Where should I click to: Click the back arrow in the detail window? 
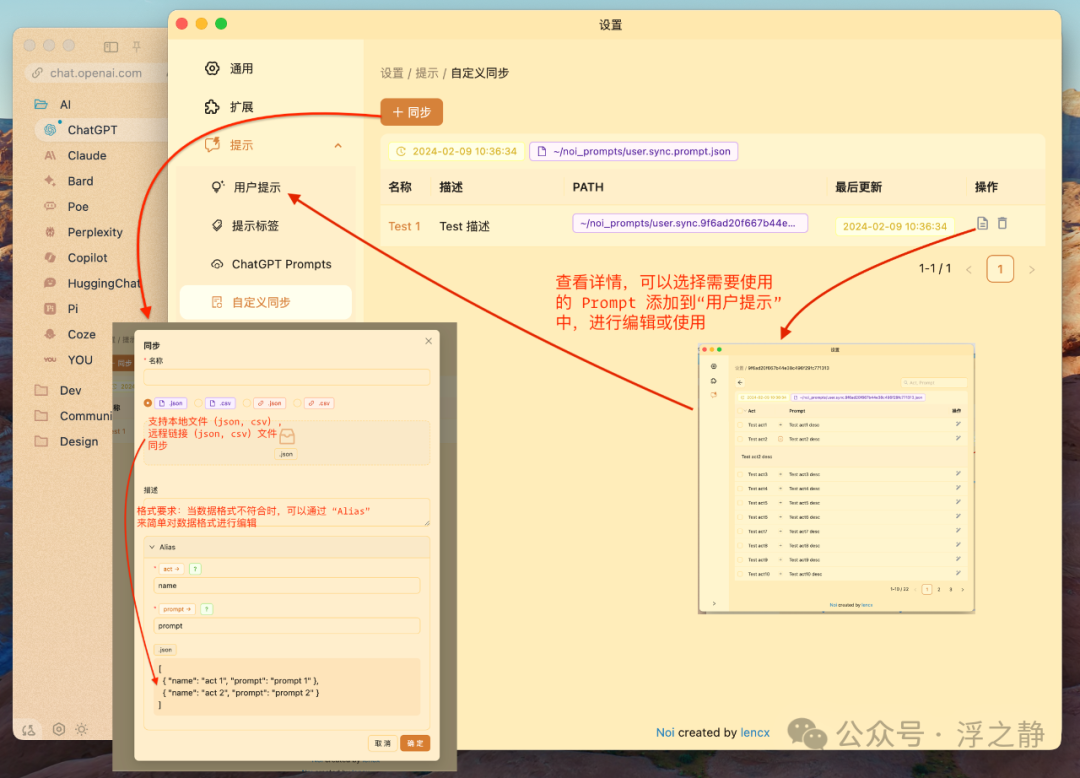pyautogui.click(x=740, y=382)
